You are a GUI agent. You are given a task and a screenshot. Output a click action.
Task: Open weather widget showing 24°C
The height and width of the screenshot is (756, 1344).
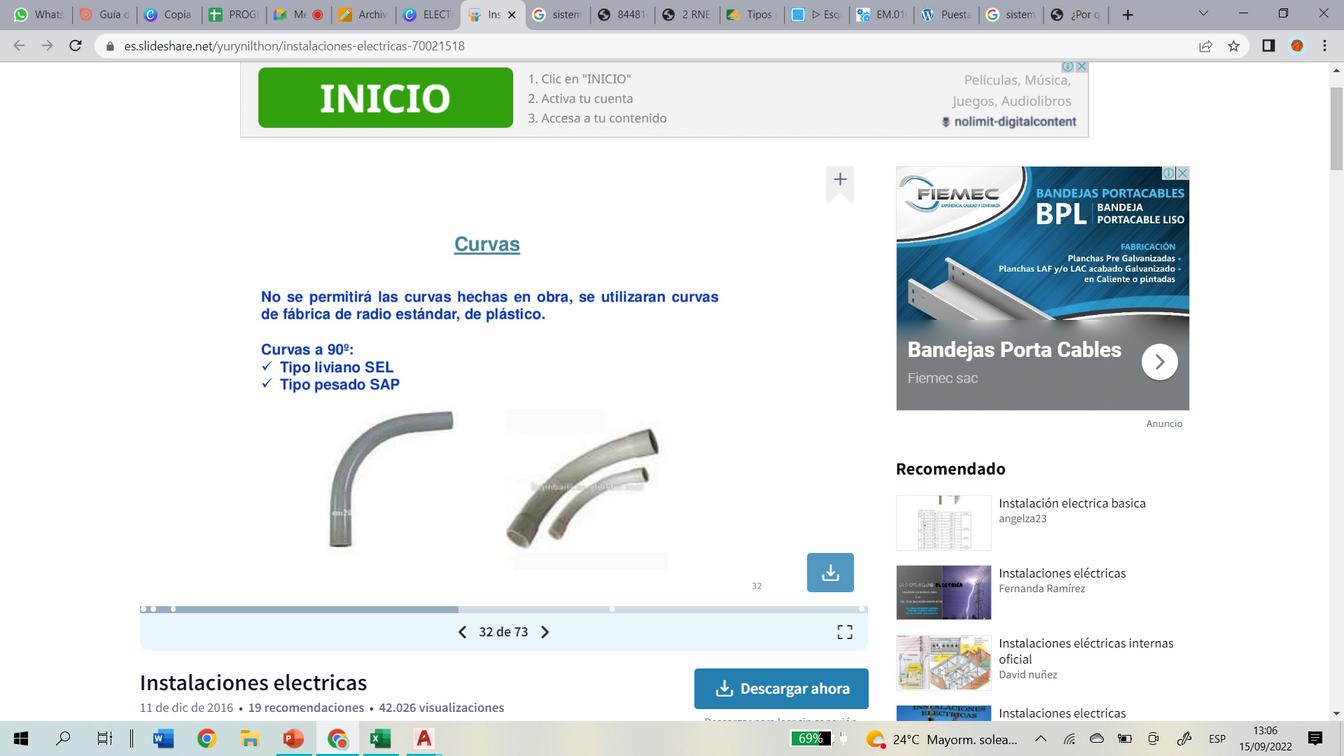tap(941, 739)
